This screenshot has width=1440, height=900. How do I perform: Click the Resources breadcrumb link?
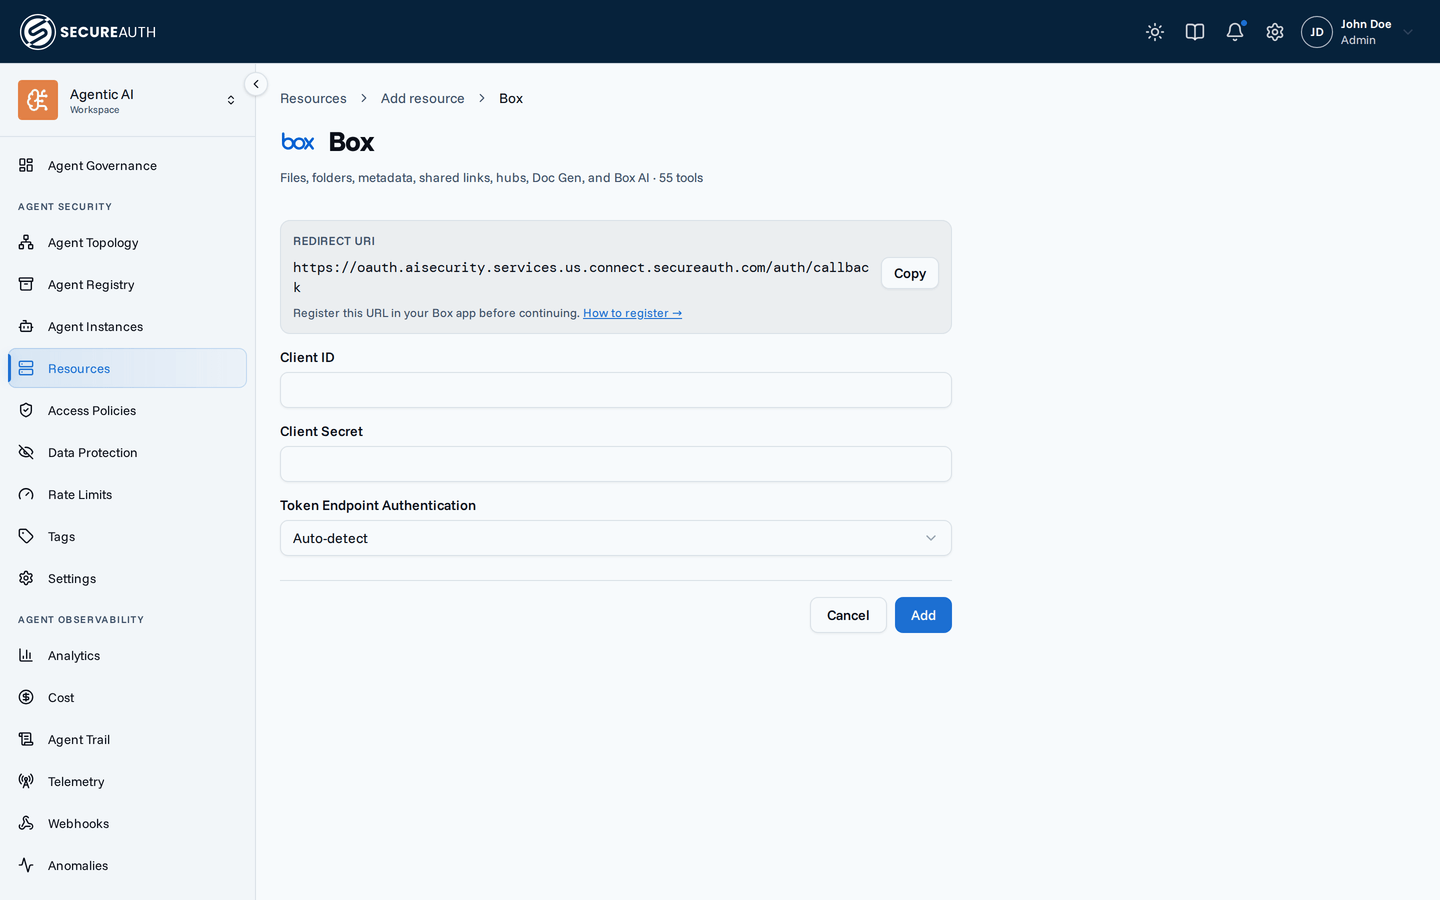pos(313,98)
